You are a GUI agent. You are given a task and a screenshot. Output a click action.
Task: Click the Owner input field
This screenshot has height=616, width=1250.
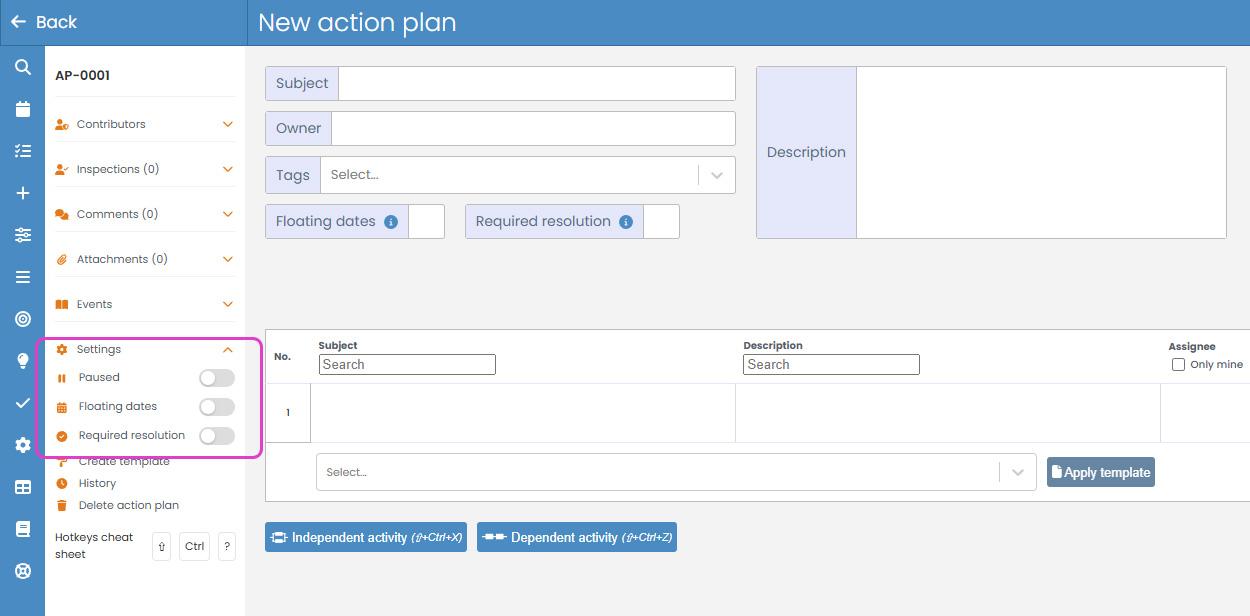tap(533, 128)
